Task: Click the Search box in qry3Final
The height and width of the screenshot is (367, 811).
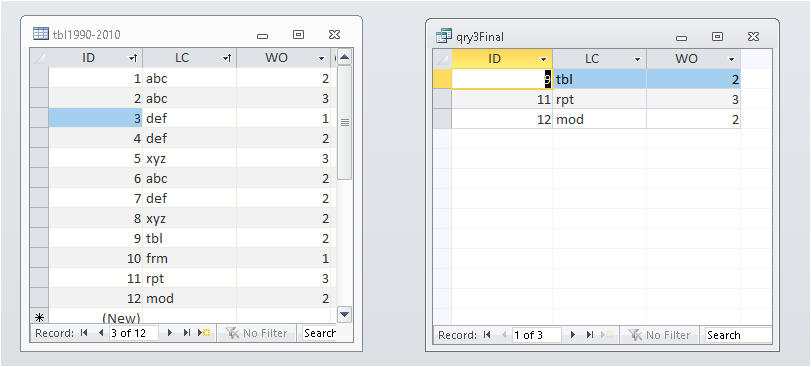Action: pyautogui.click(x=739, y=335)
